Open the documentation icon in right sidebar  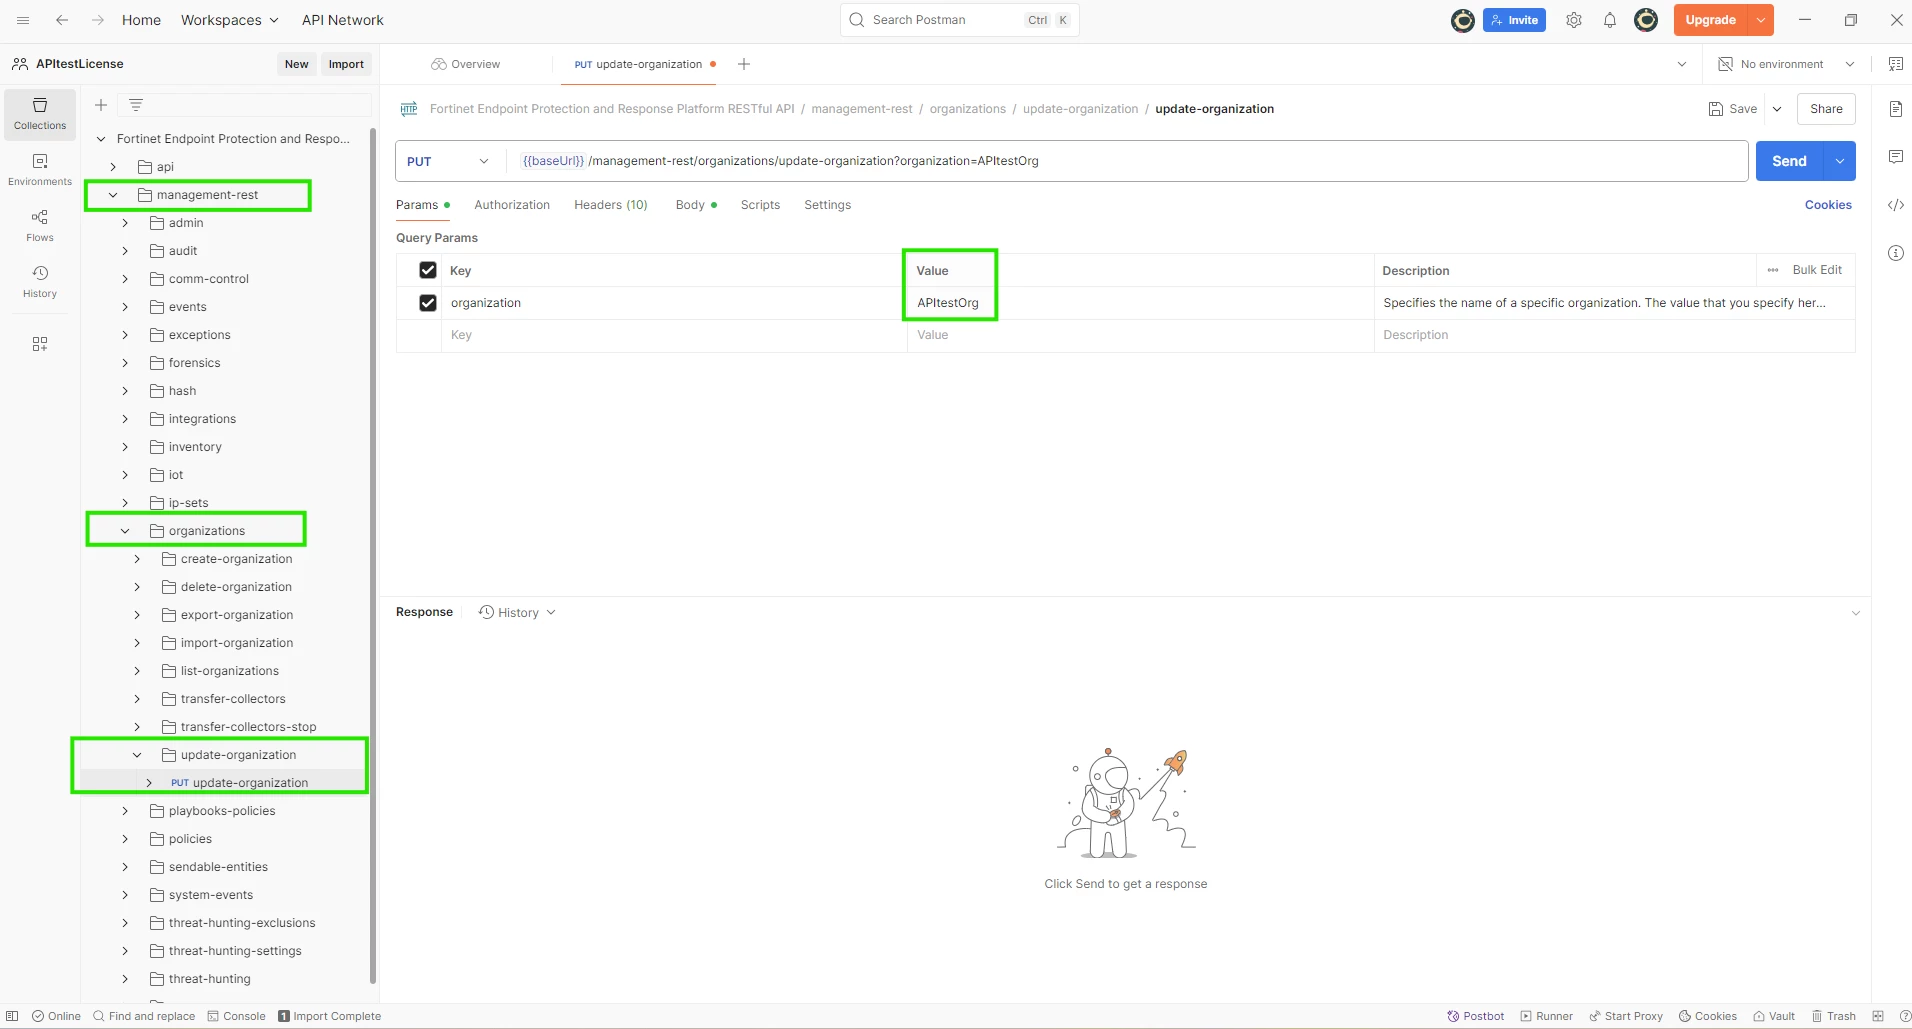click(x=1896, y=109)
